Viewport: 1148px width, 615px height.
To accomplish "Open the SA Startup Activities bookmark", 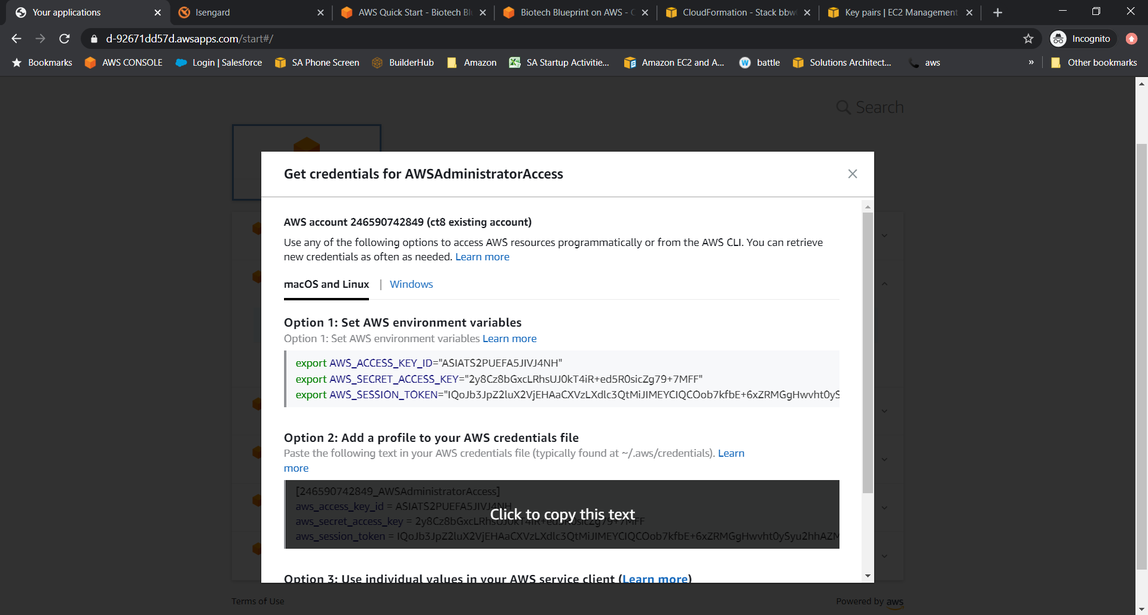I will click(x=559, y=63).
